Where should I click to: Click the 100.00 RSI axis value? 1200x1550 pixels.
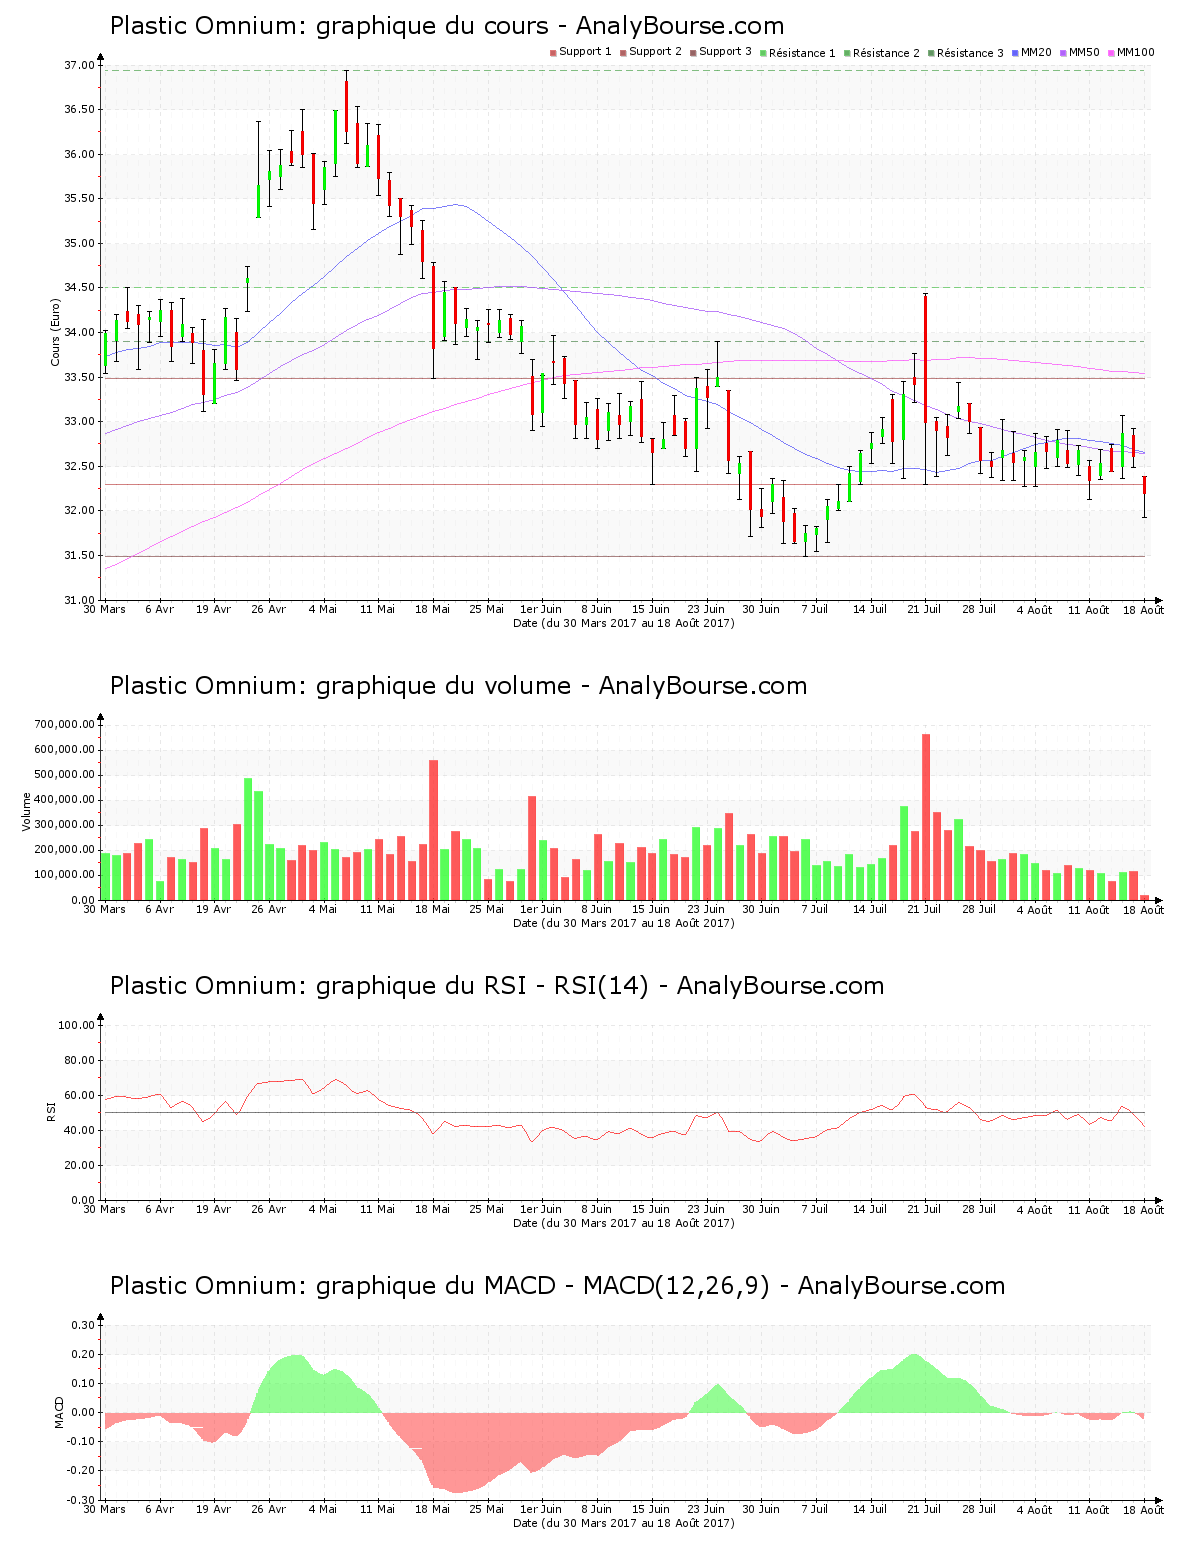(x=76, y=1025)
